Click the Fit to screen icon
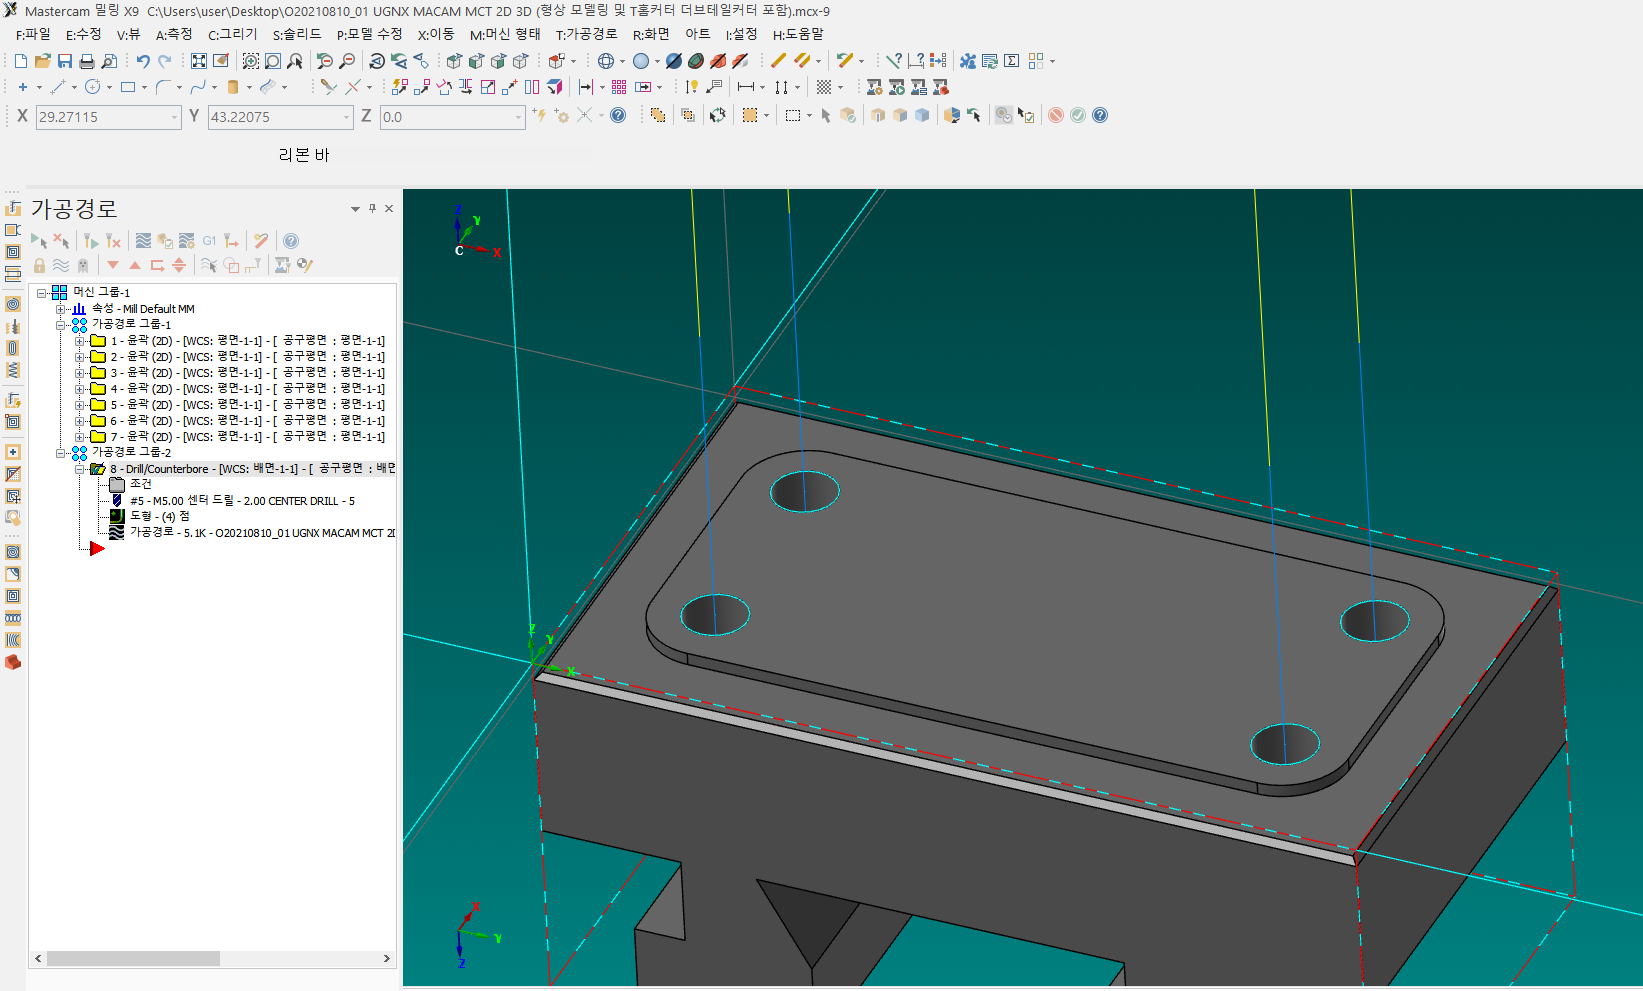 coord(199,61)
